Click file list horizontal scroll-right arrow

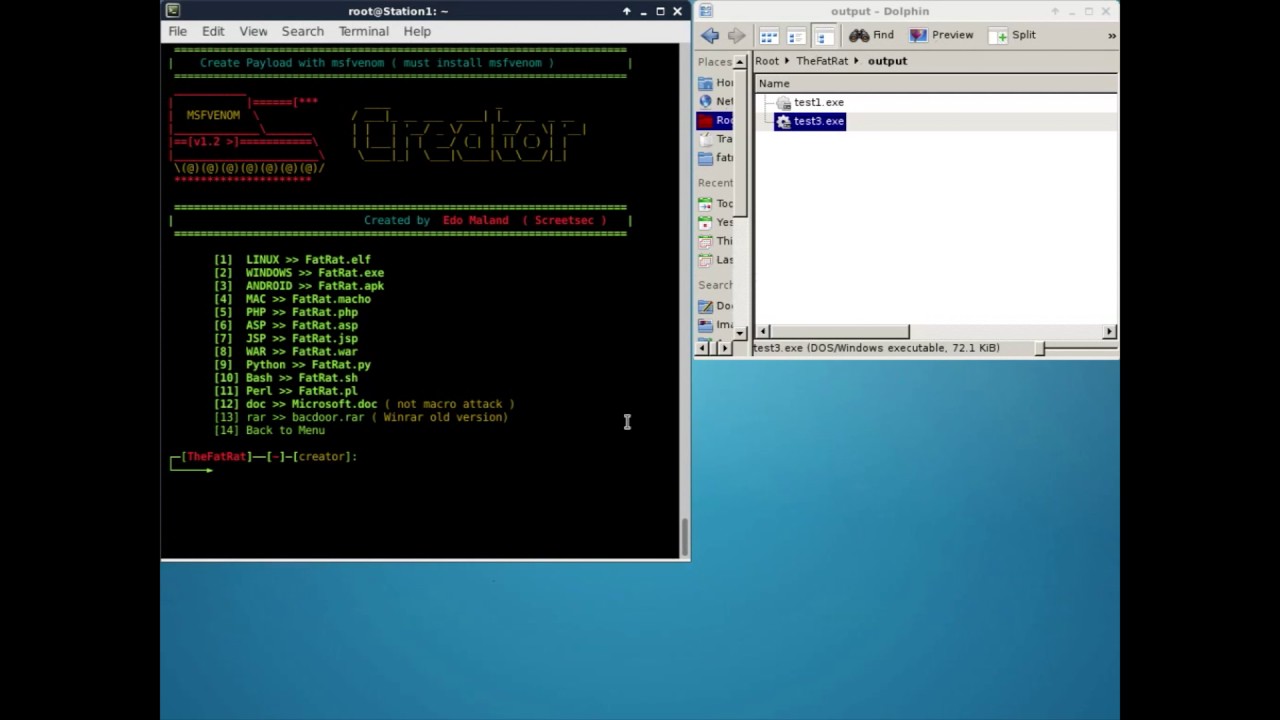(1109, 331)
